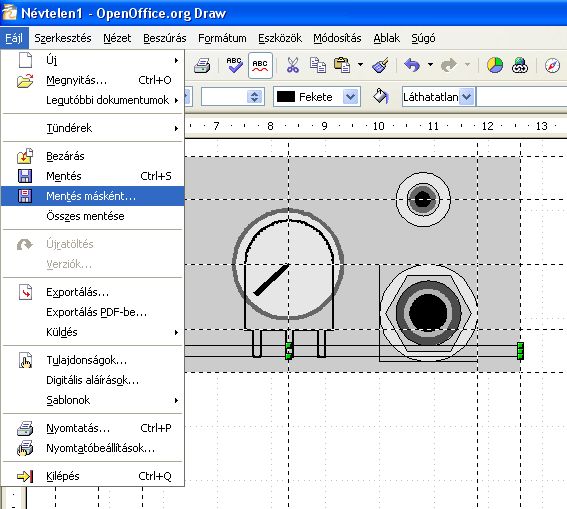Open the Ablak menu
Screen dimensions: 567x509
tap(387, 38)
